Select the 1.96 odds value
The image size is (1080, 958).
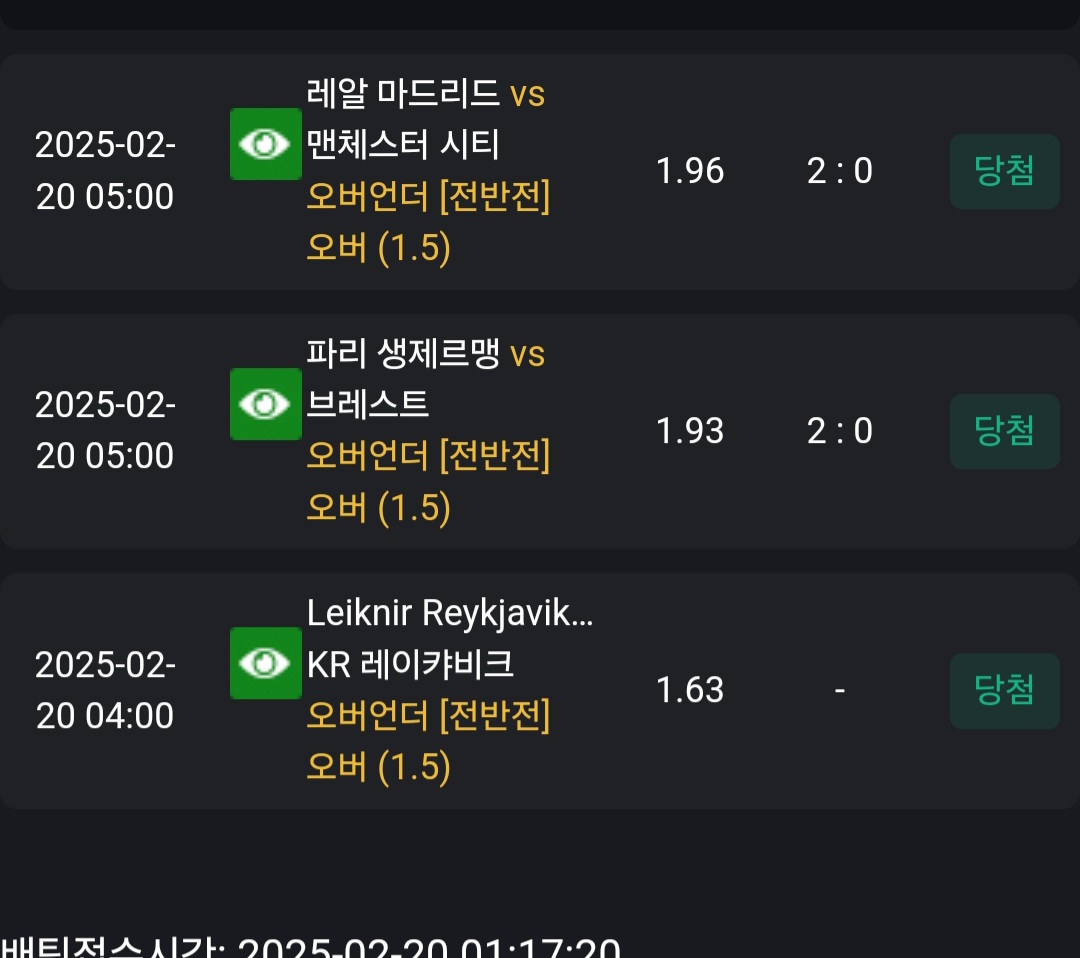click(x=690, y=171)
